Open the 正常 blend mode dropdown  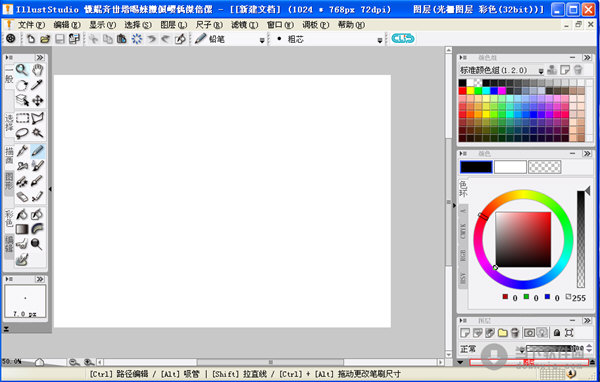521,349
